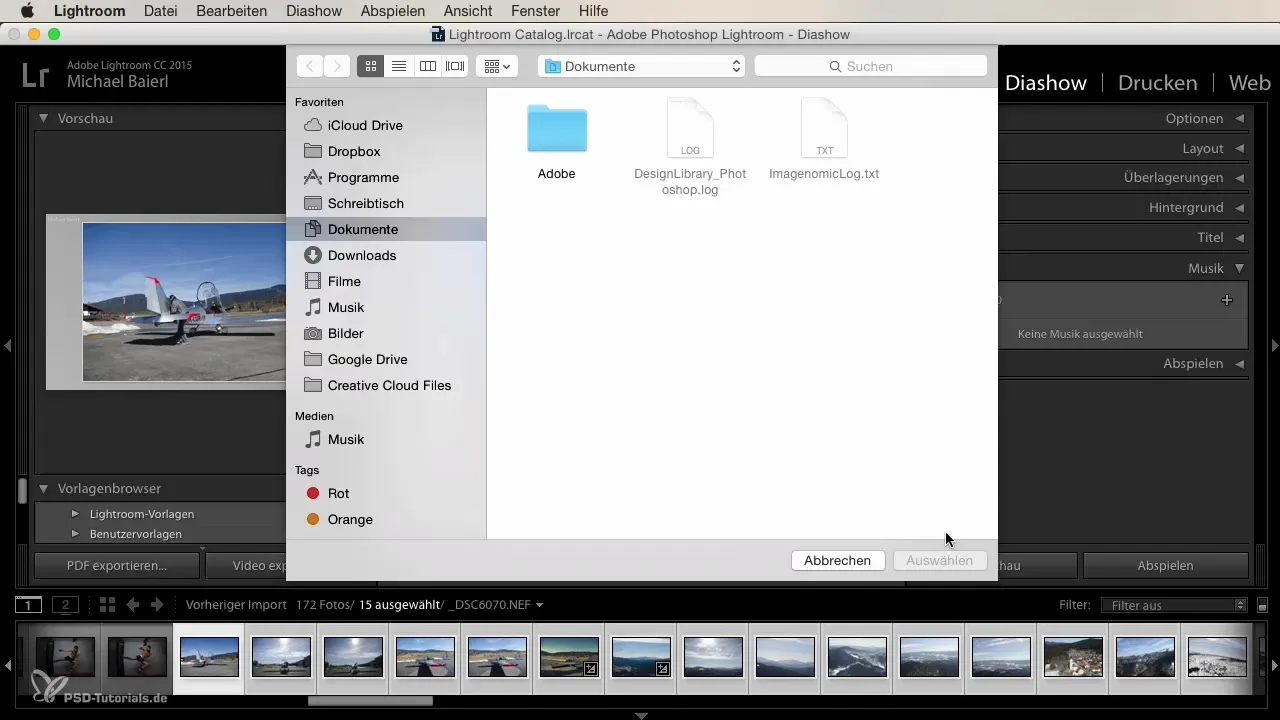Add music with the plus icon
The height and width of the screenshot is (720, 1280).
coord(1227,300)
